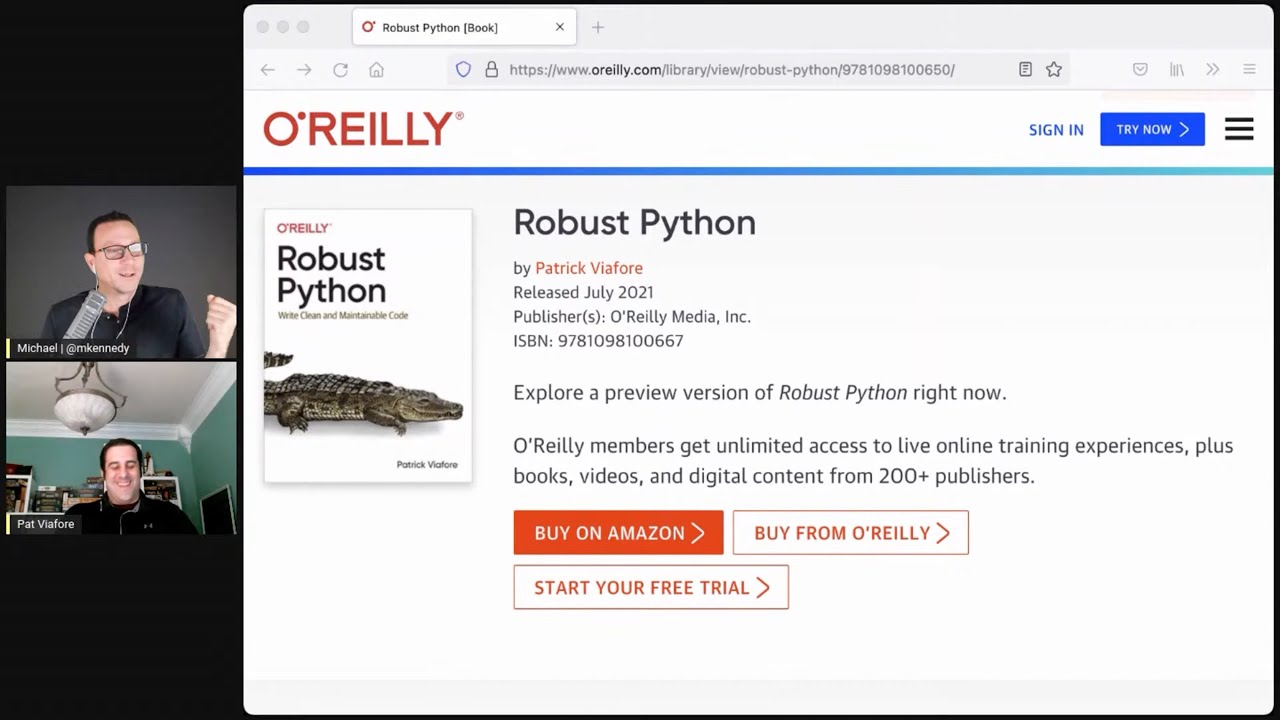1280x720 pixels.
Task: Save page to Pocket icon
Action: [1140, 70]
